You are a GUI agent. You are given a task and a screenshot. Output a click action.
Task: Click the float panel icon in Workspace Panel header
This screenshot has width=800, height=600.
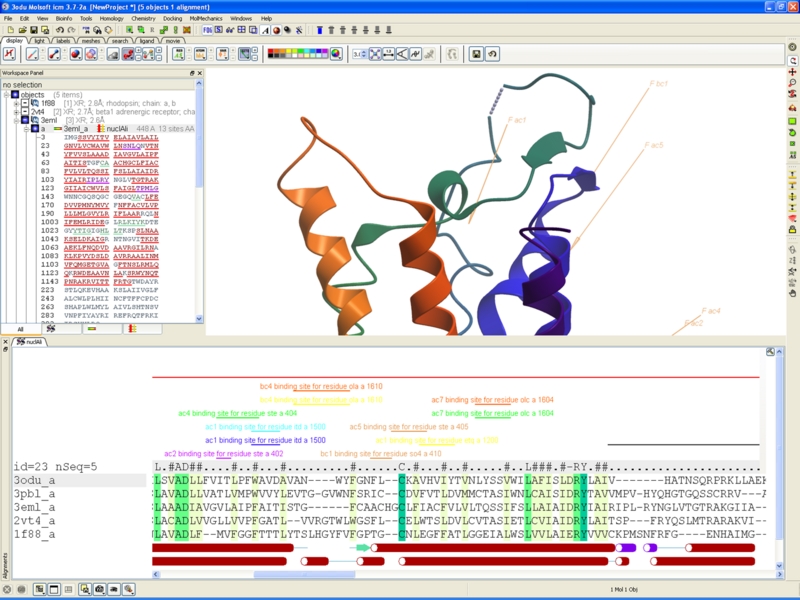coord(192,73)
